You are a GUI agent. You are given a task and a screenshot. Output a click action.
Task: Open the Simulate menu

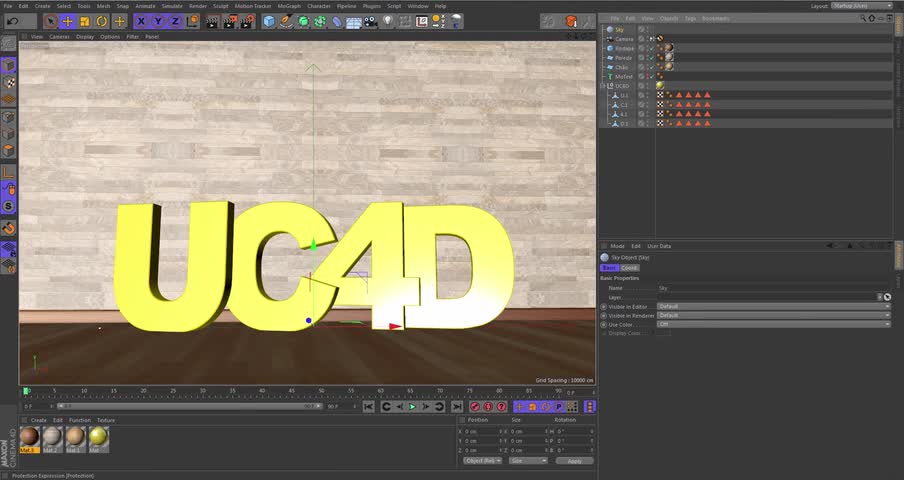(x=172, y=6)
